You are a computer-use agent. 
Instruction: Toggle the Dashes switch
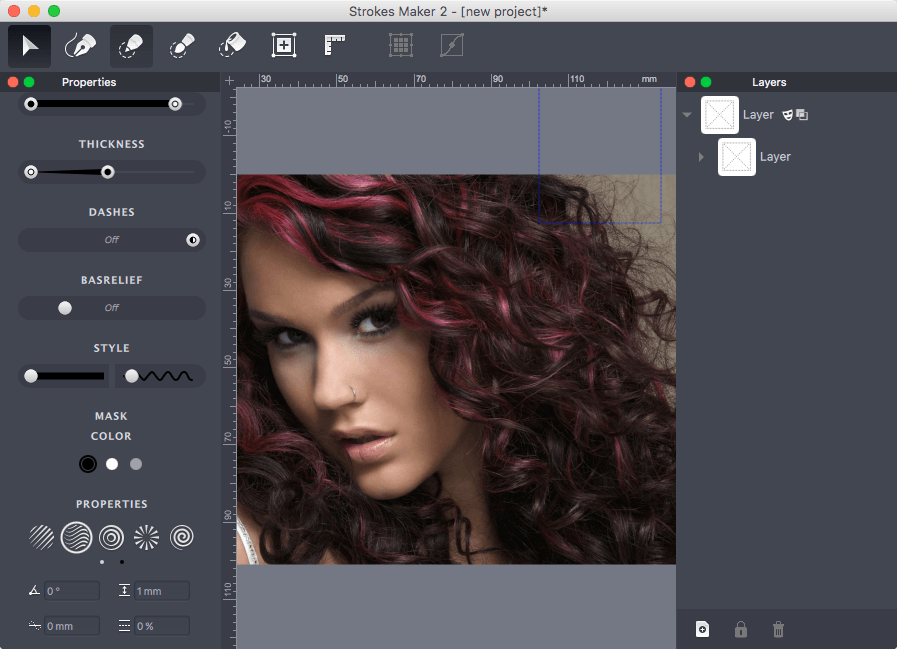pos(111,240)
